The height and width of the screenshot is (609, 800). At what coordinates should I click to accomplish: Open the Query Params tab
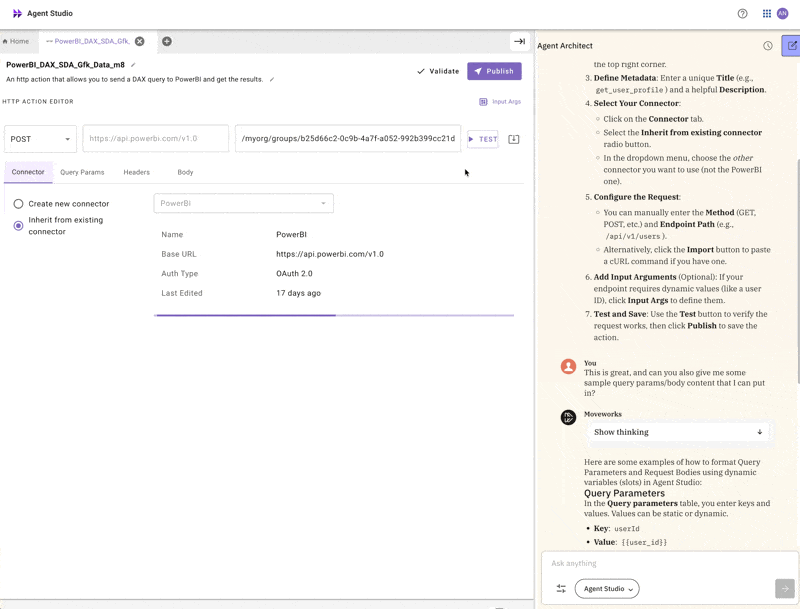point(82,172)
